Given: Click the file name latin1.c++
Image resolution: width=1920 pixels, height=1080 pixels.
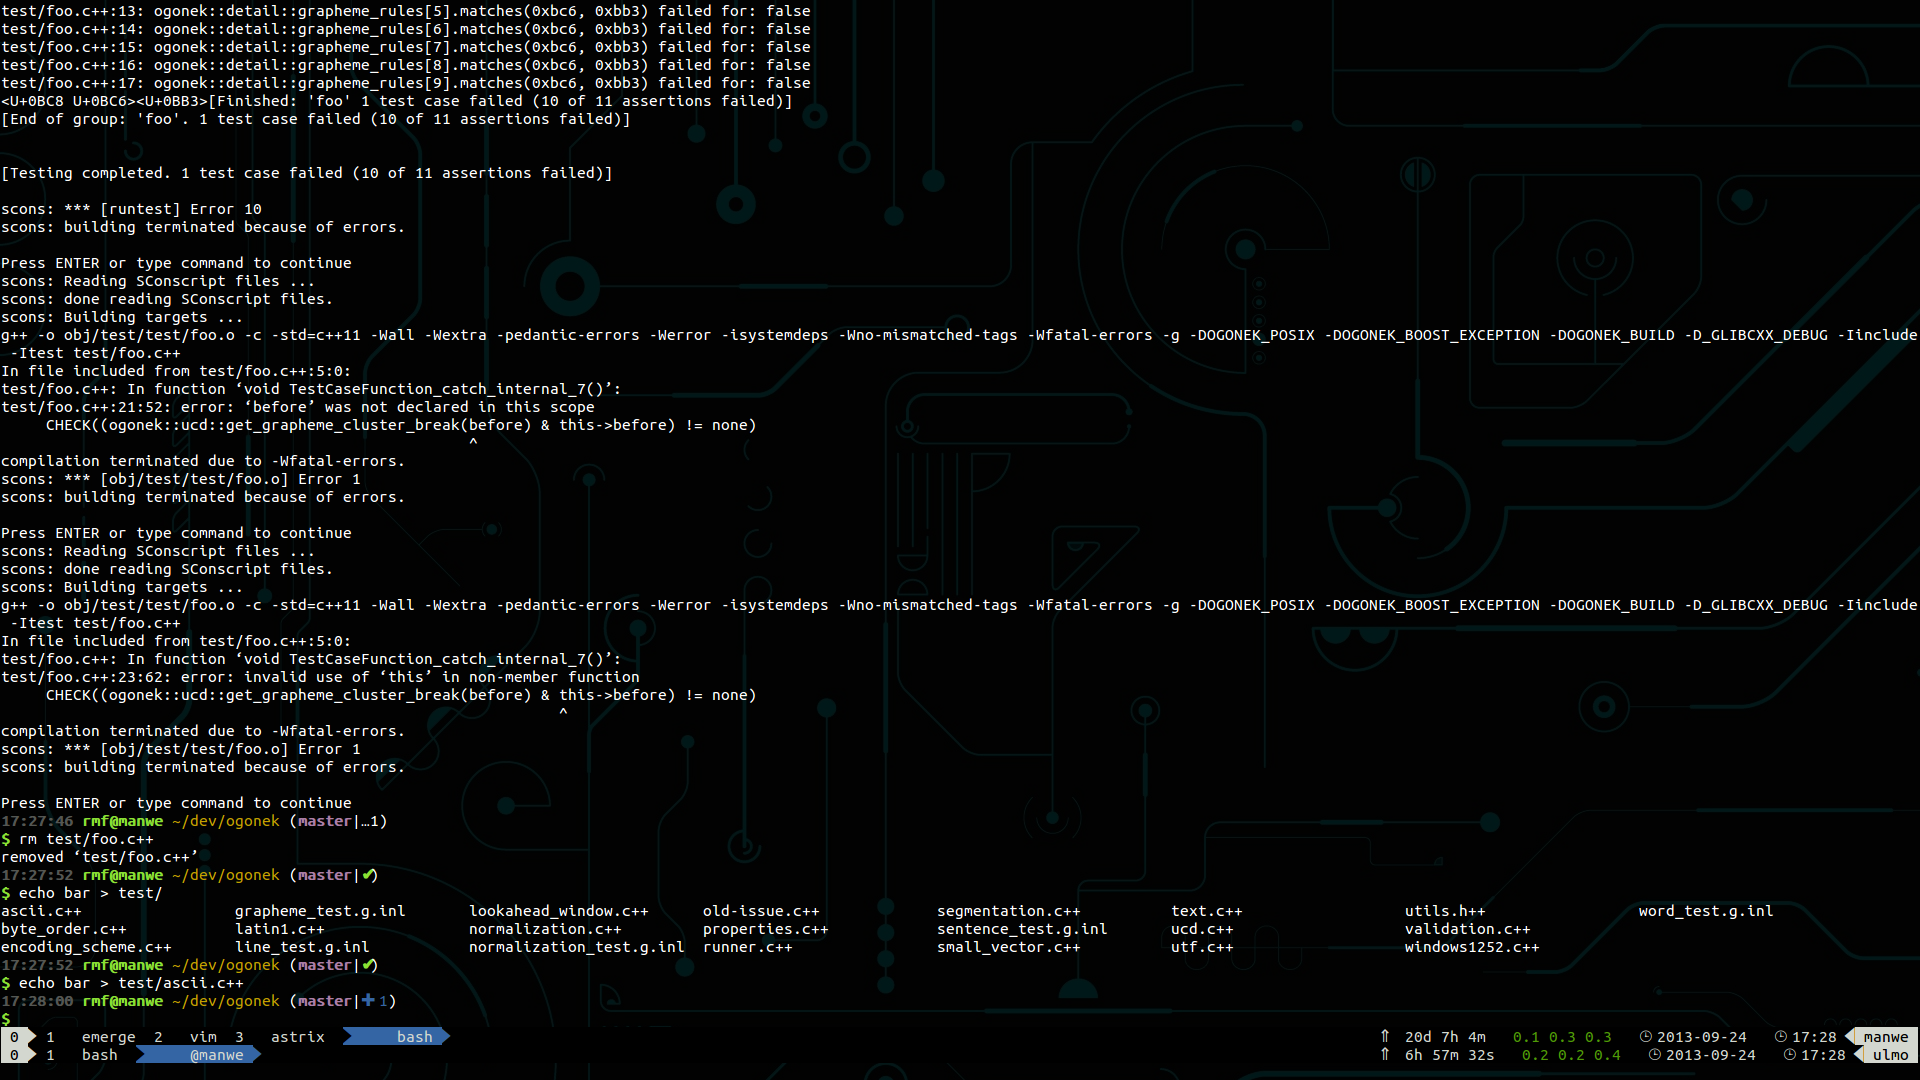Looking at the screenshot, I should (280, 929).
